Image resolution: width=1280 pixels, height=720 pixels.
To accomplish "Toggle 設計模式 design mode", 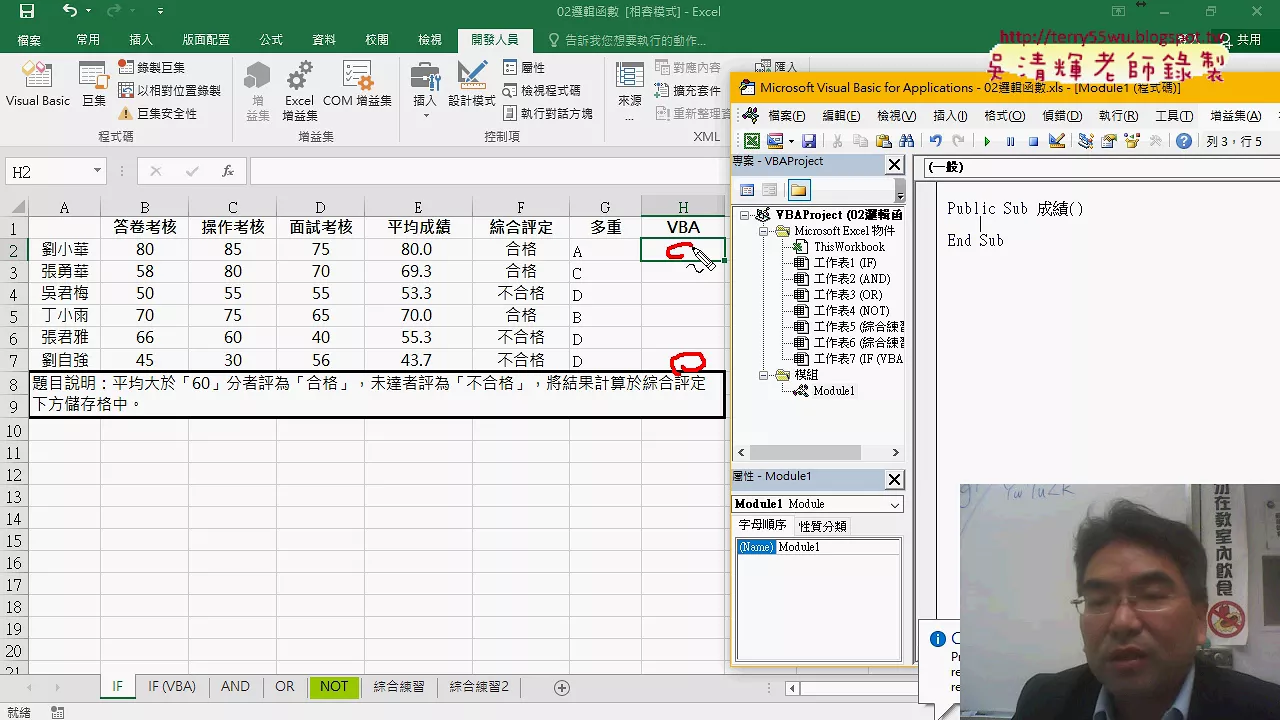I will (472, 84).
